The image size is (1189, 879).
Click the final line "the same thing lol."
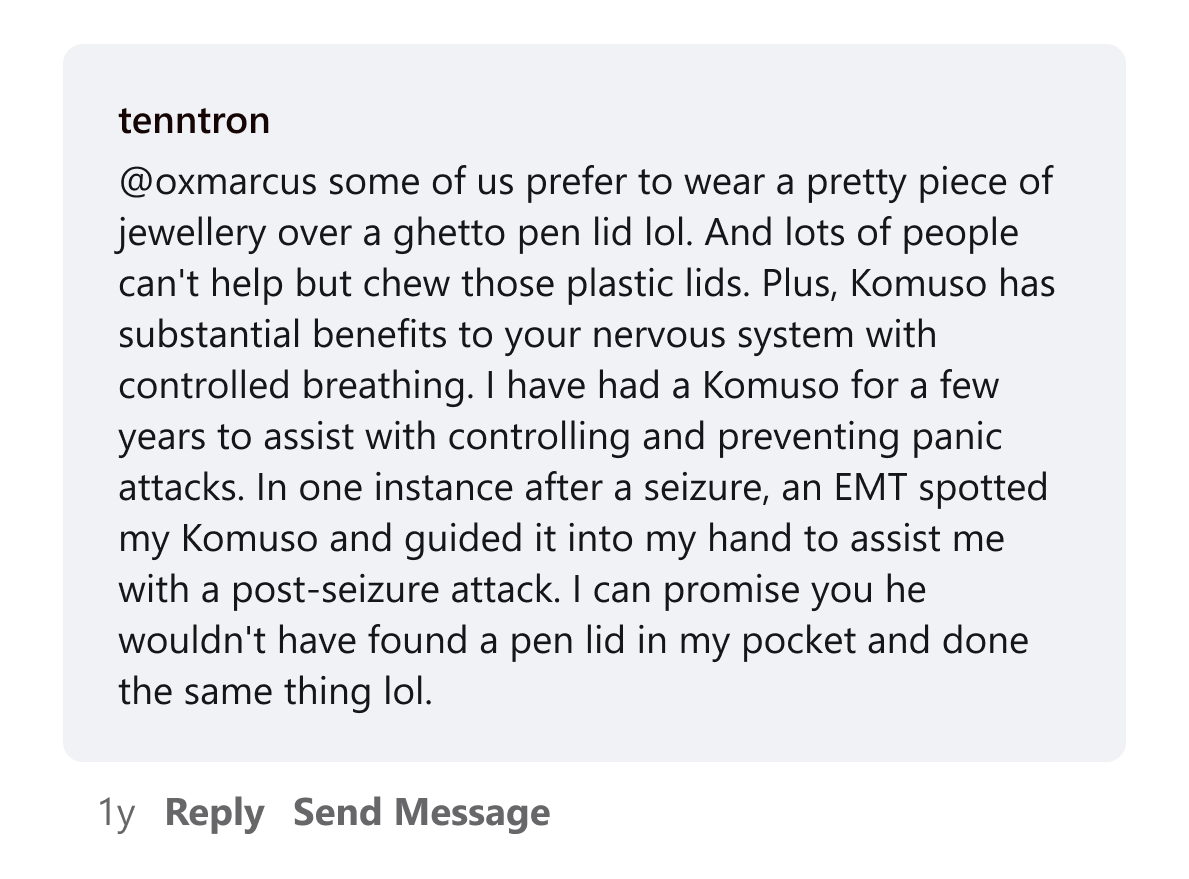coord(275,693)
